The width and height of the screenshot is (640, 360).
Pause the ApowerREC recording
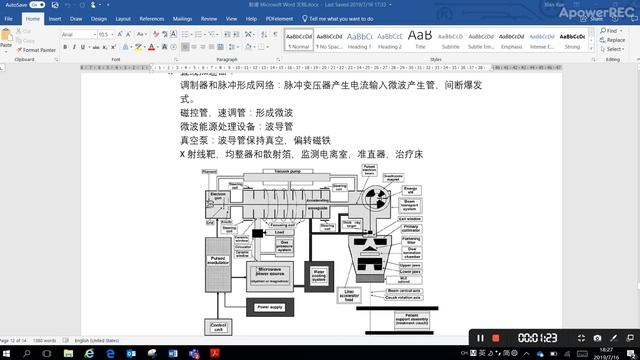(480, 338)
